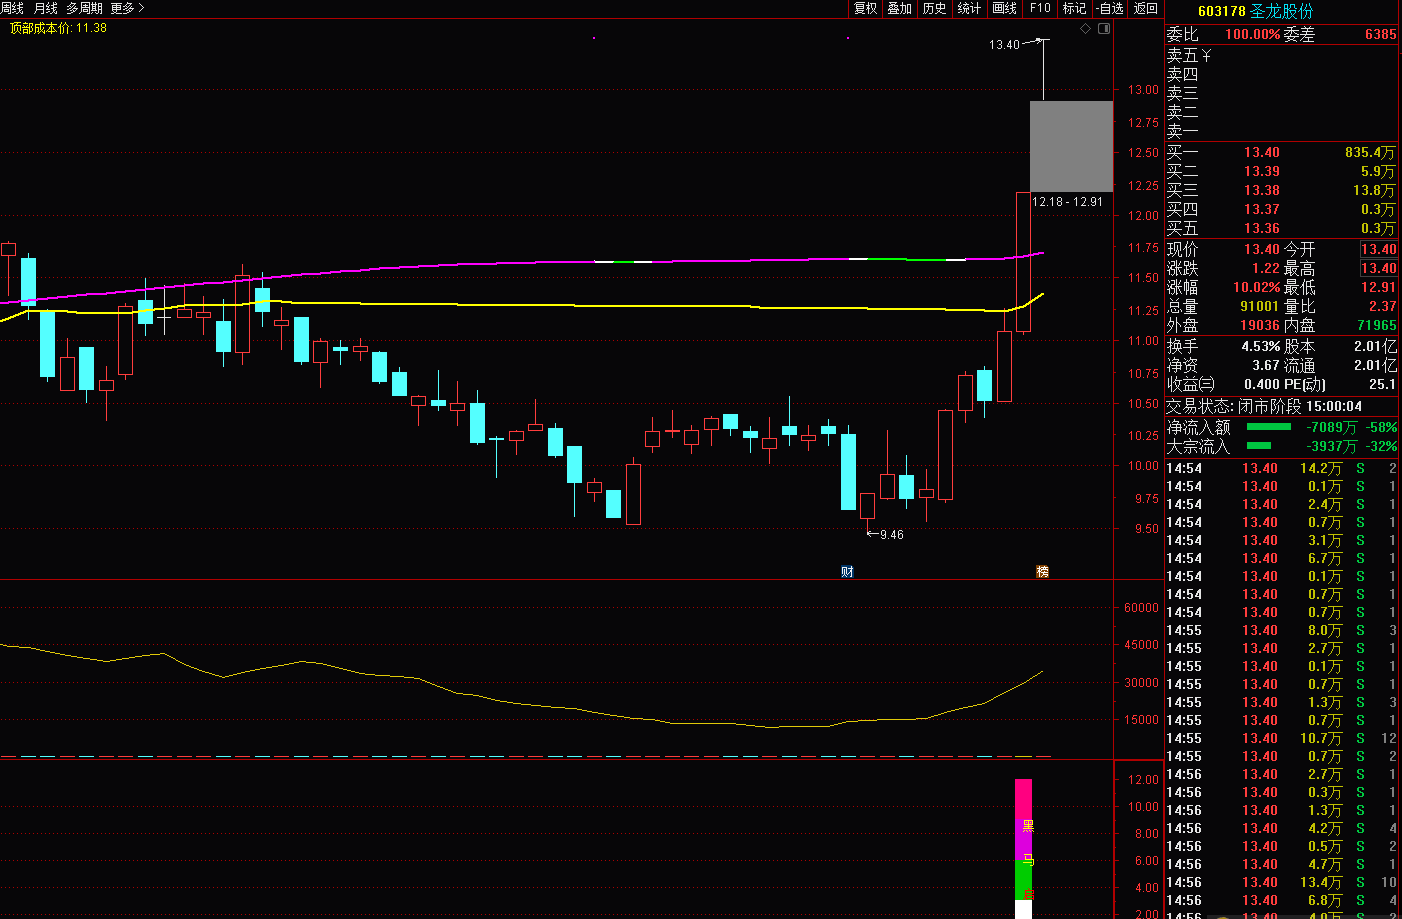The width and height of the screenshot is (1402, 919).
Task: Select the 14:54 tick row with 14.2万
Action: point(1281,469)
